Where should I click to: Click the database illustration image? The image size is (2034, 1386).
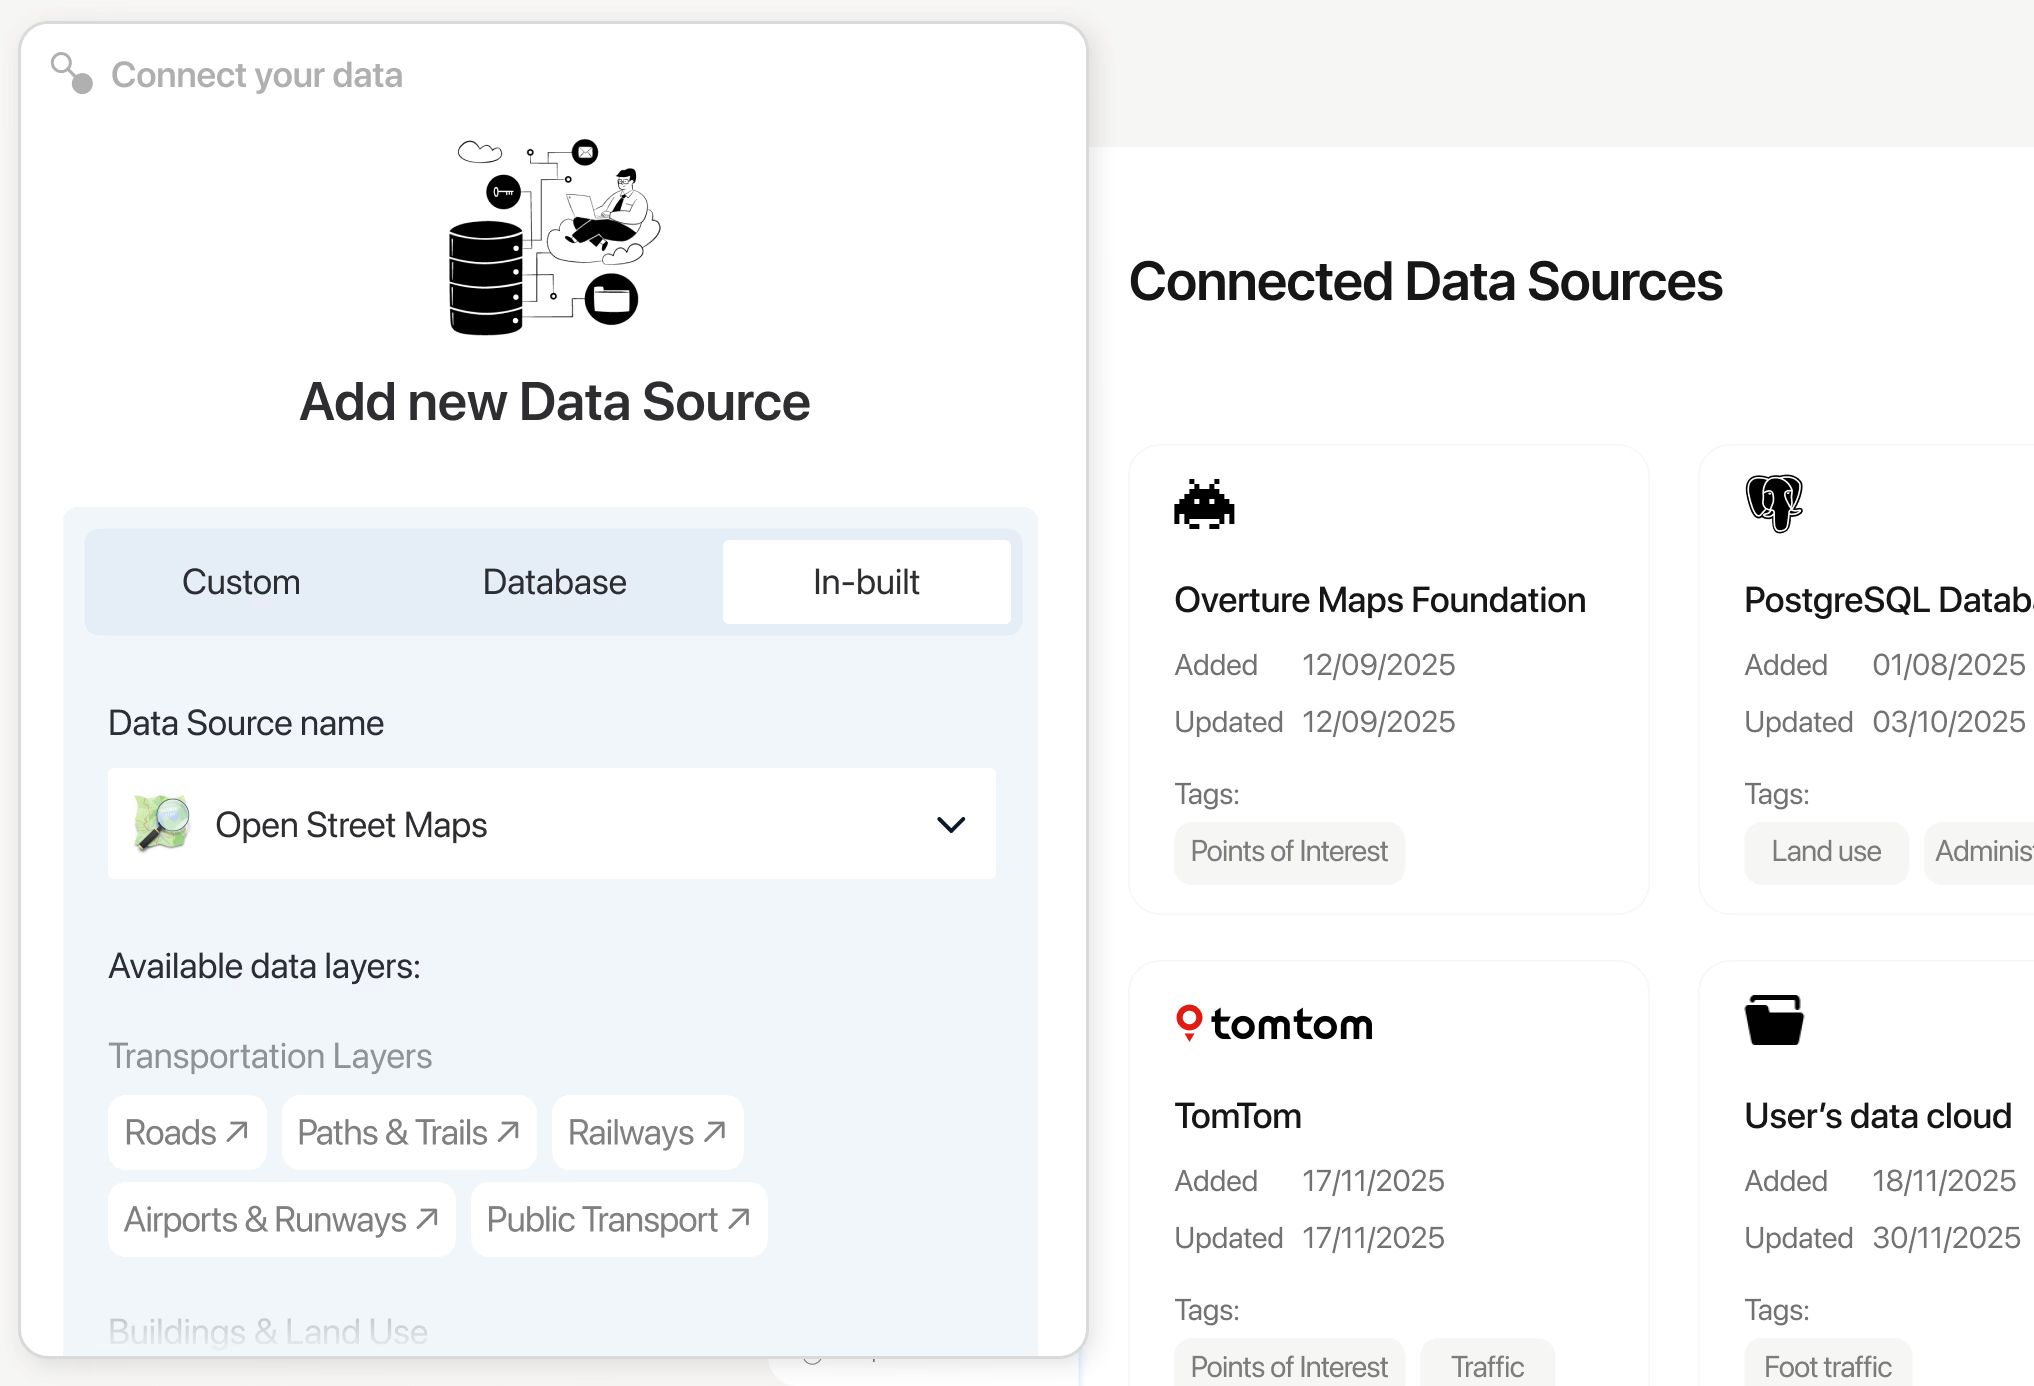(555, 237)
